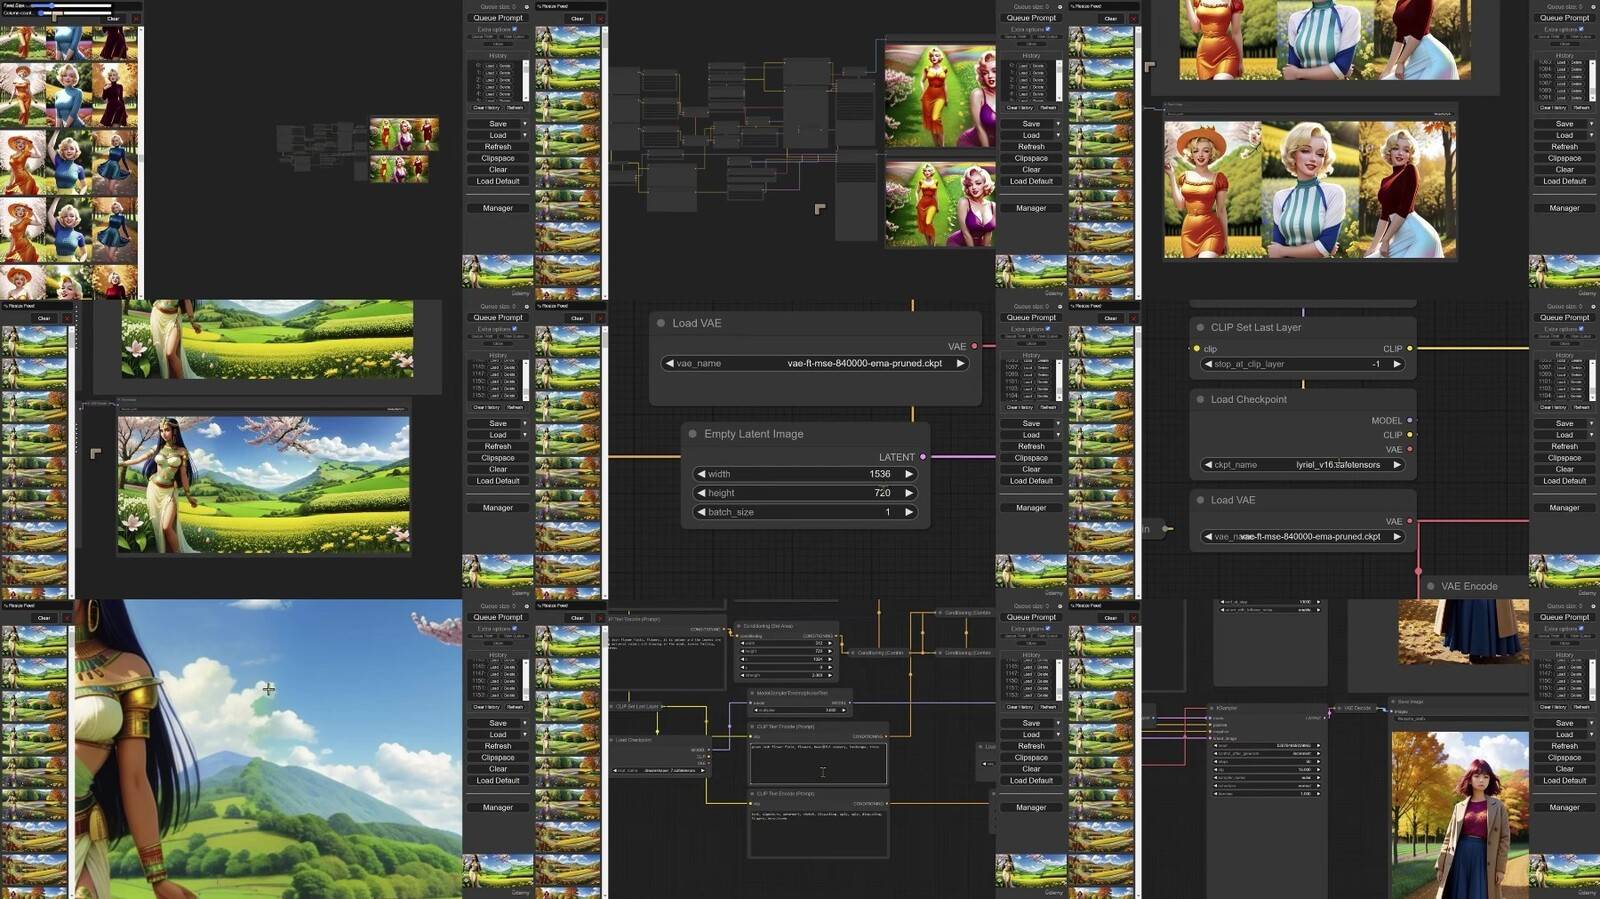Increase width value in Empty Latent Image
Image resolution: width=1600 pixels, height=899 pixels.
[909, 474]
